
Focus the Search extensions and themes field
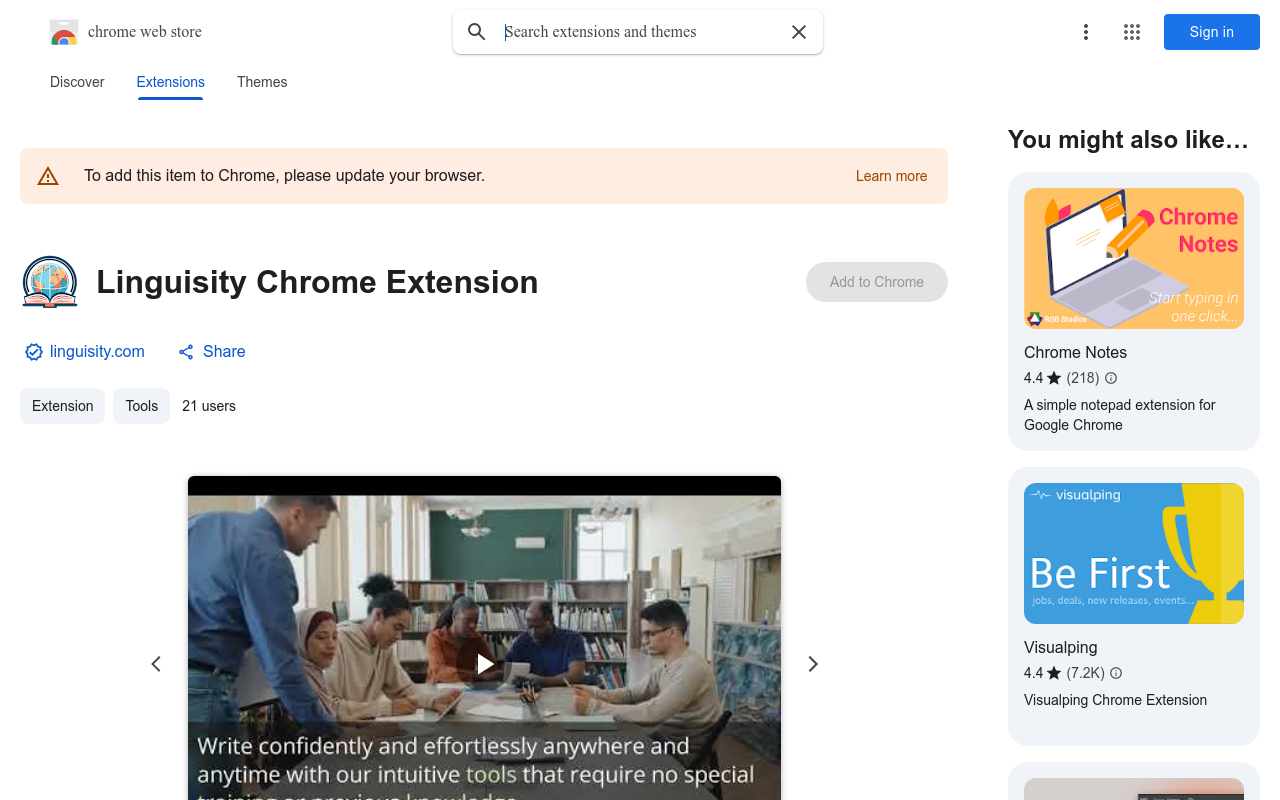(x=640, y=32)
